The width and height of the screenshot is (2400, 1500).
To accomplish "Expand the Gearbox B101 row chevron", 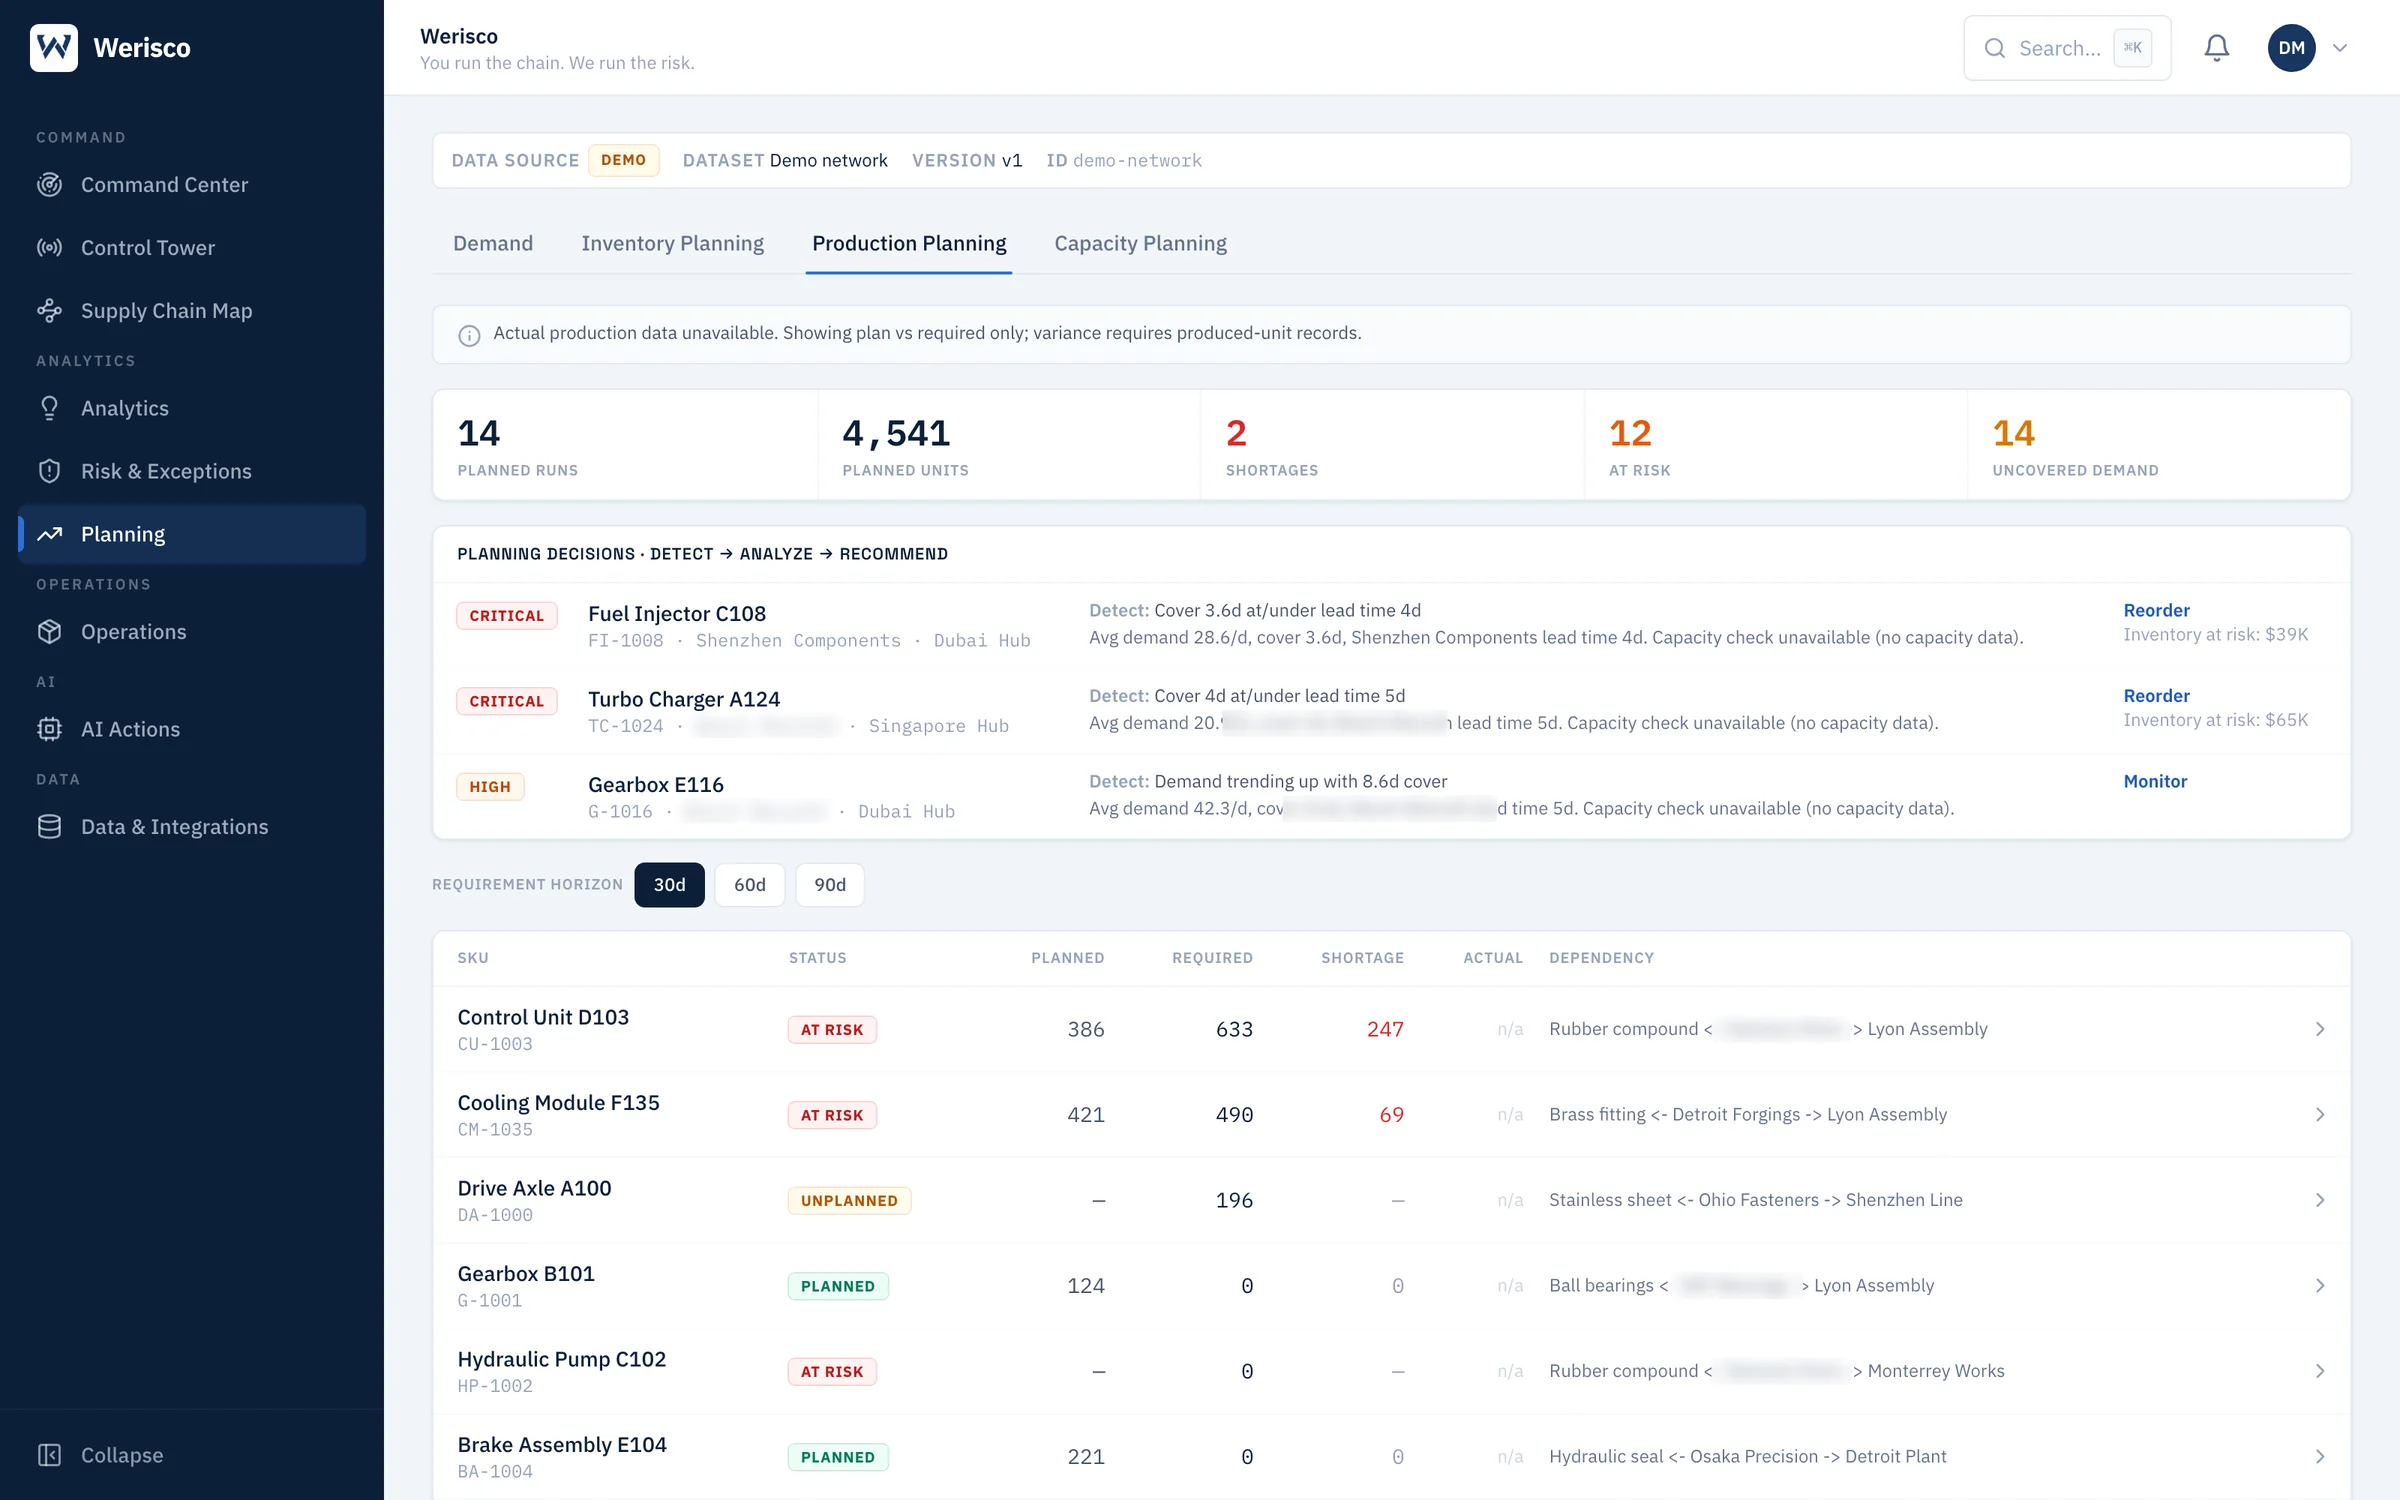I will click(2320, 1286).
